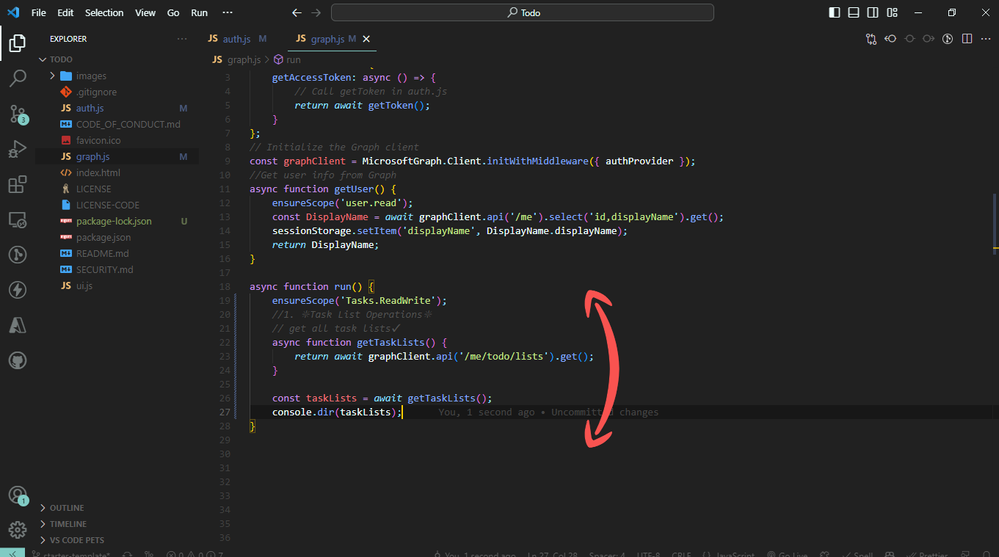
Task: Click the VS Code logo icon
Action: [13, 12]
